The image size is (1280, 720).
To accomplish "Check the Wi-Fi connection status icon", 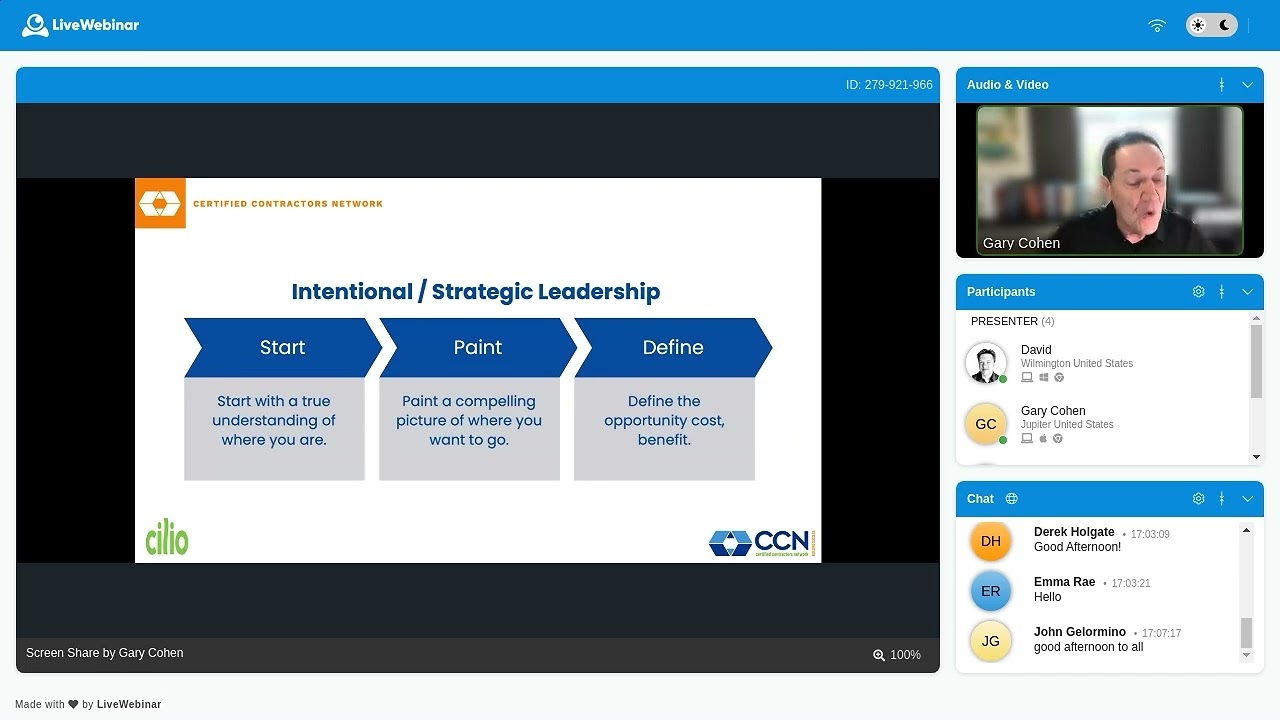I will pyautogui.click(x=1157, y=25).
